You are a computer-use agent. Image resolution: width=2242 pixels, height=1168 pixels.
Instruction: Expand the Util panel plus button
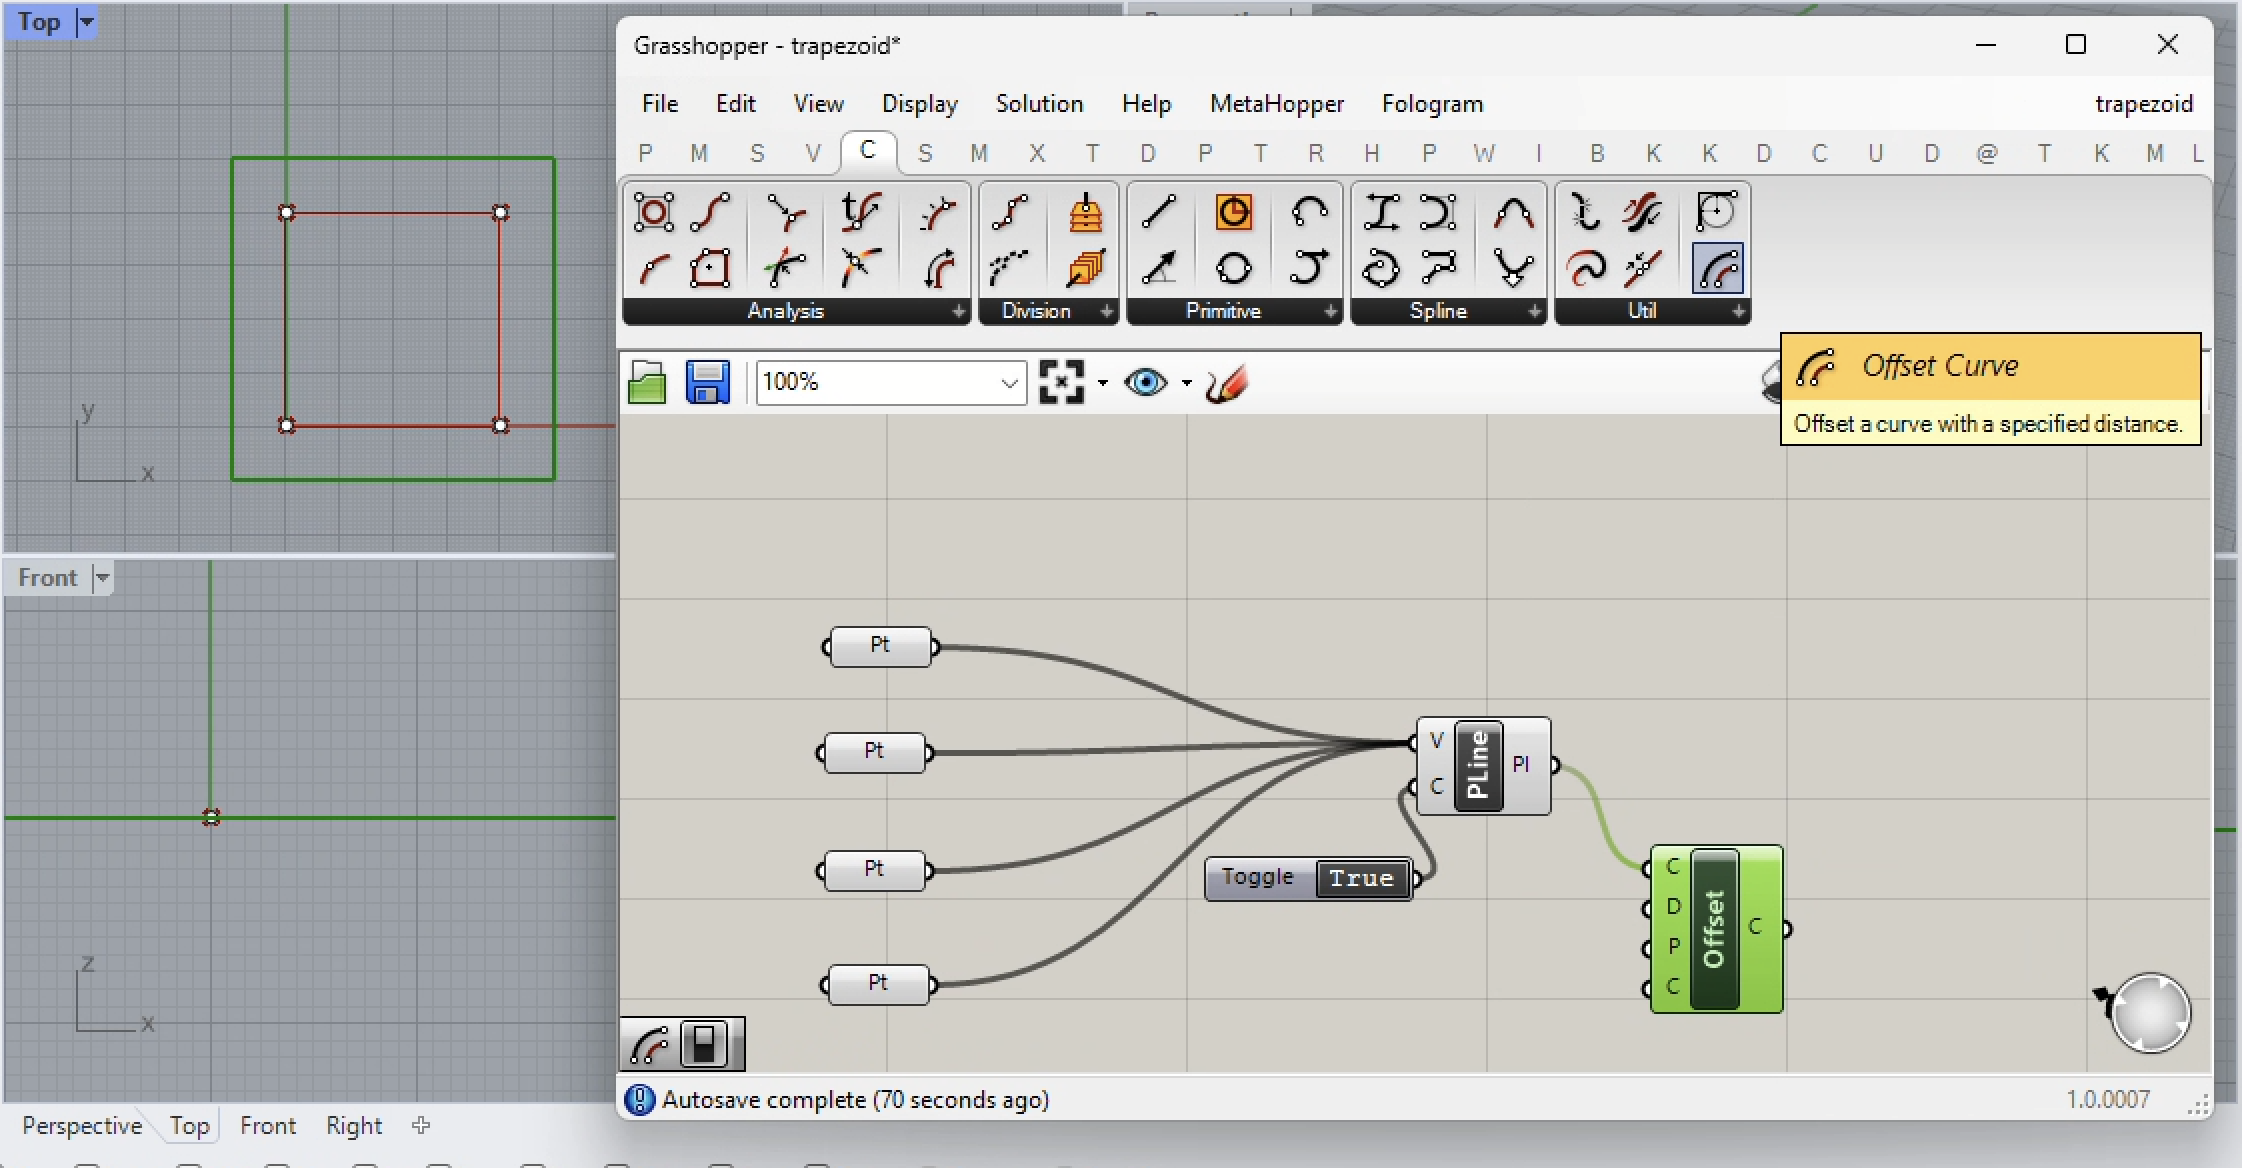coord(1738,312)
